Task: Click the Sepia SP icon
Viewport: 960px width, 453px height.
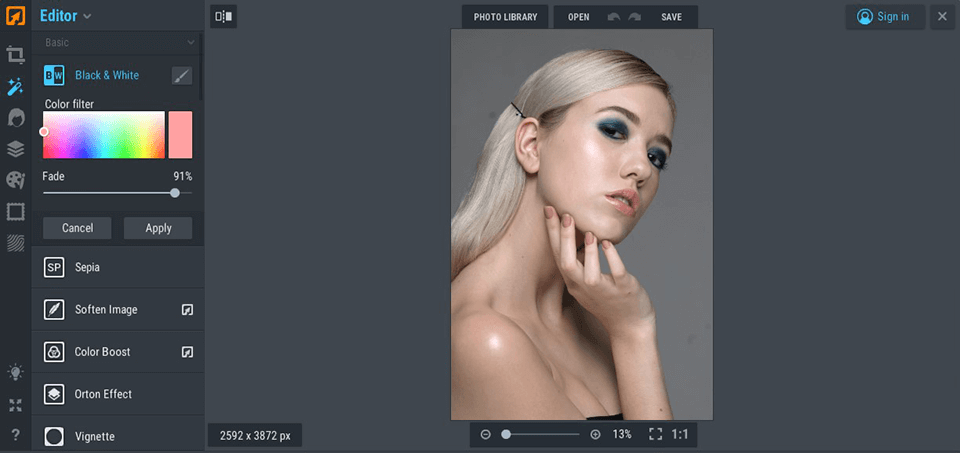Action: (54, 268)
